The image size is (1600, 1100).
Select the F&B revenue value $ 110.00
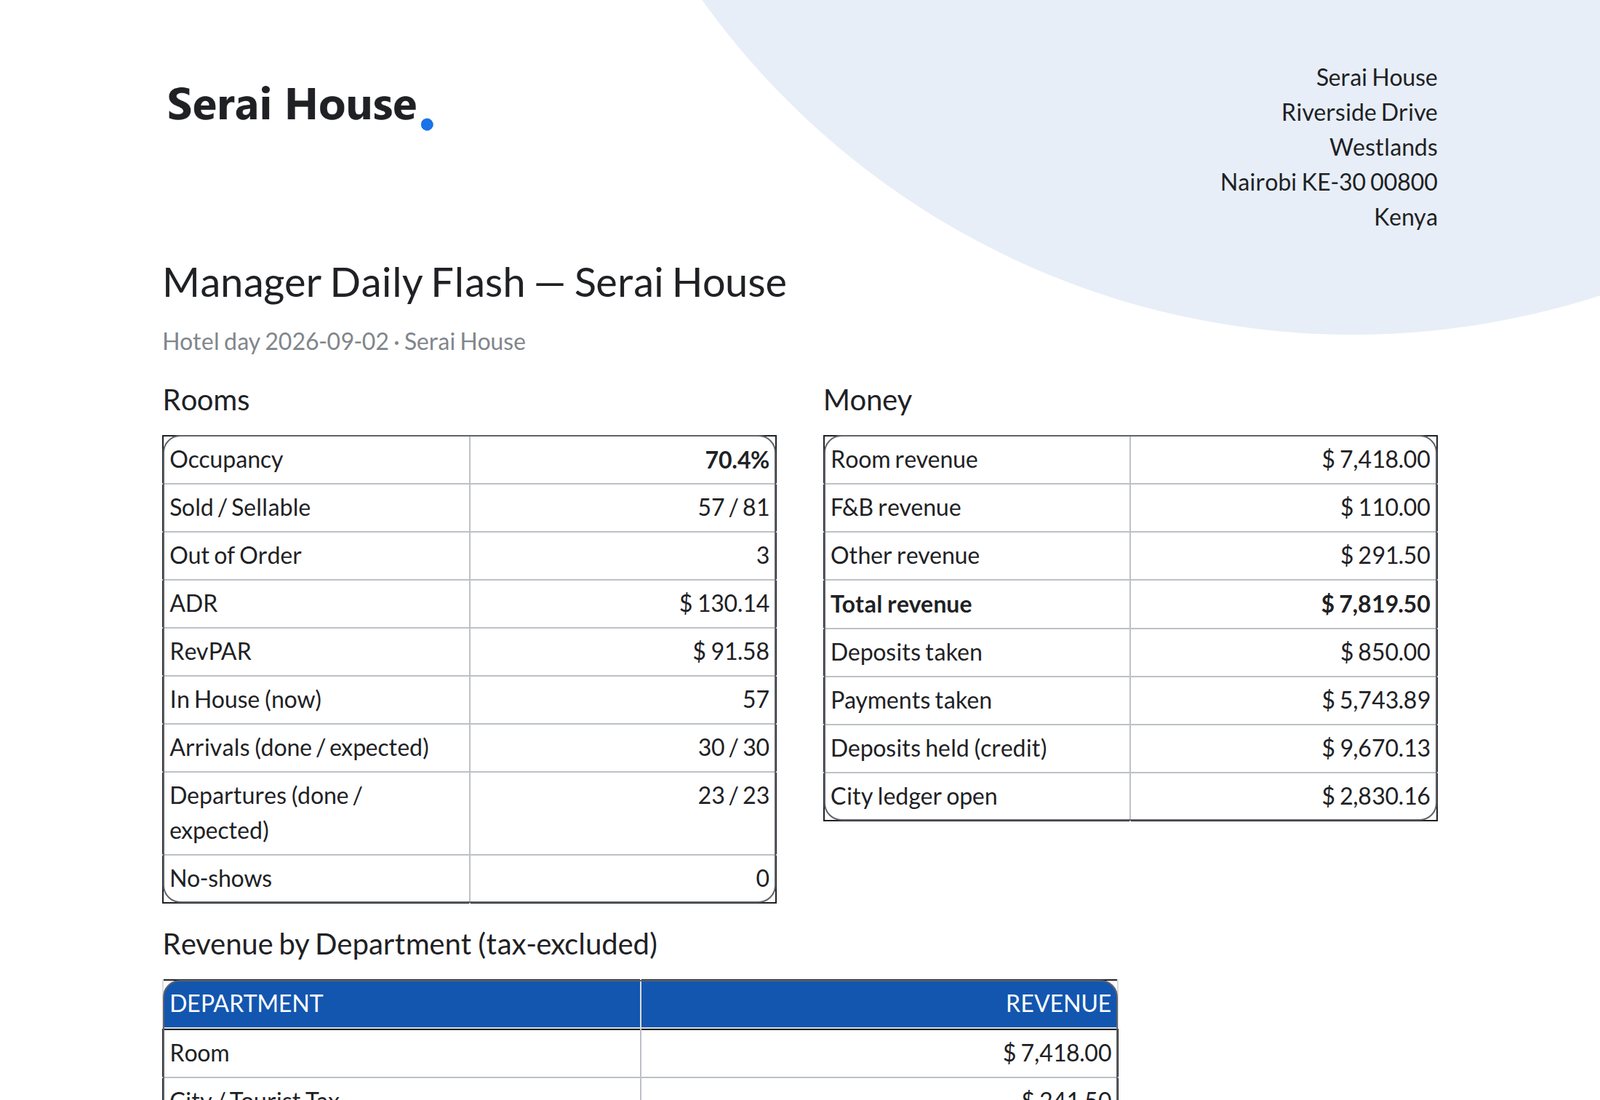[1385, 508]
